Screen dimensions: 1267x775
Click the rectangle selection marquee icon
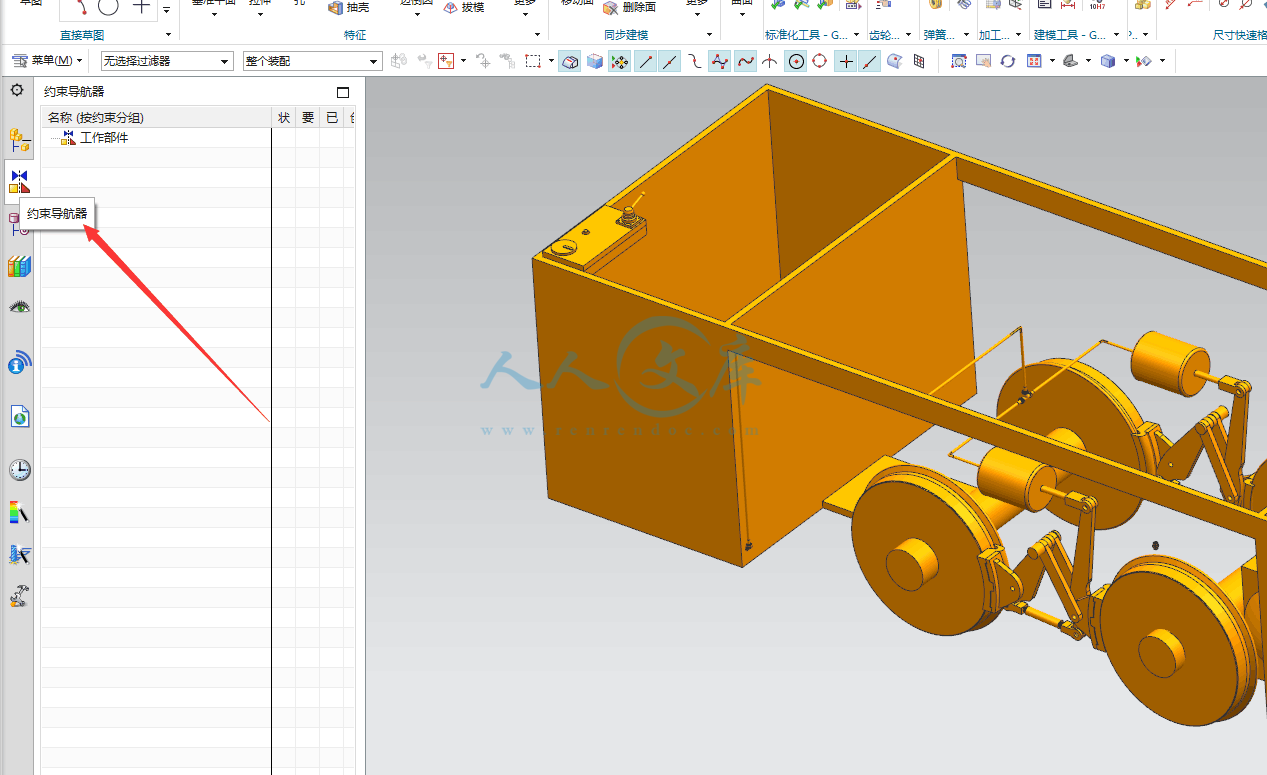point(533,61)
